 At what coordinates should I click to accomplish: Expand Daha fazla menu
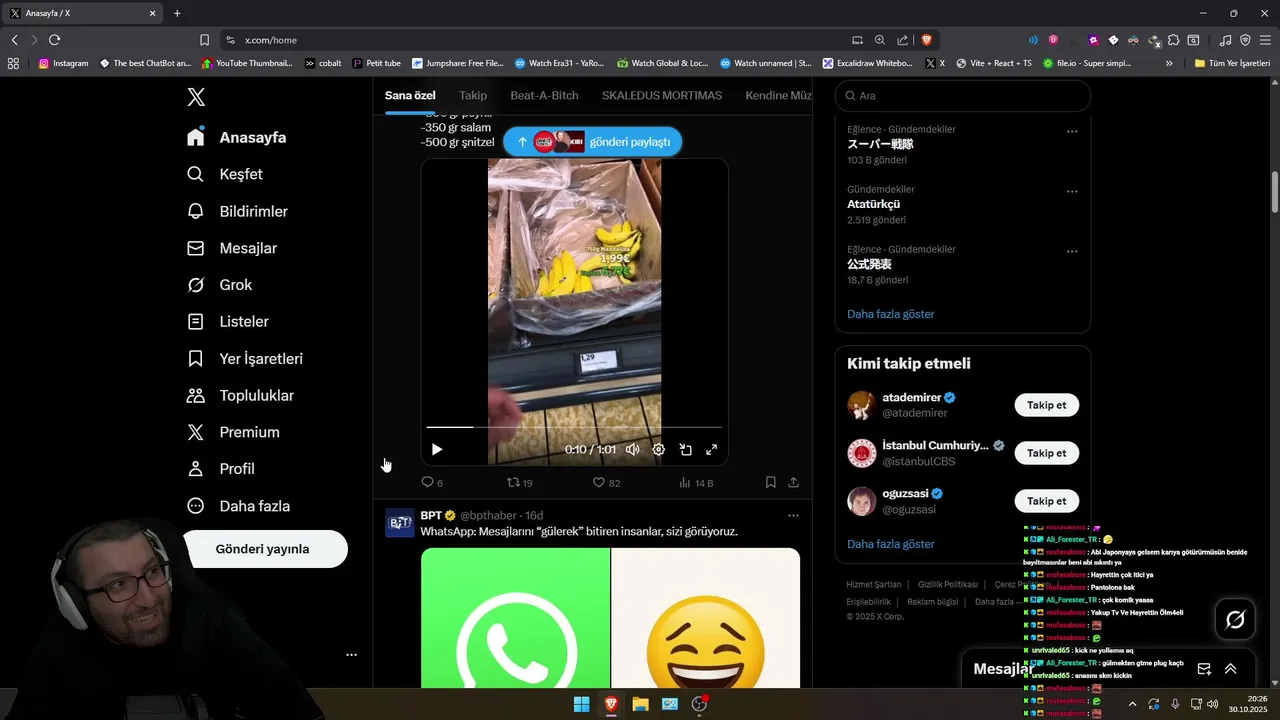(239, 506)
